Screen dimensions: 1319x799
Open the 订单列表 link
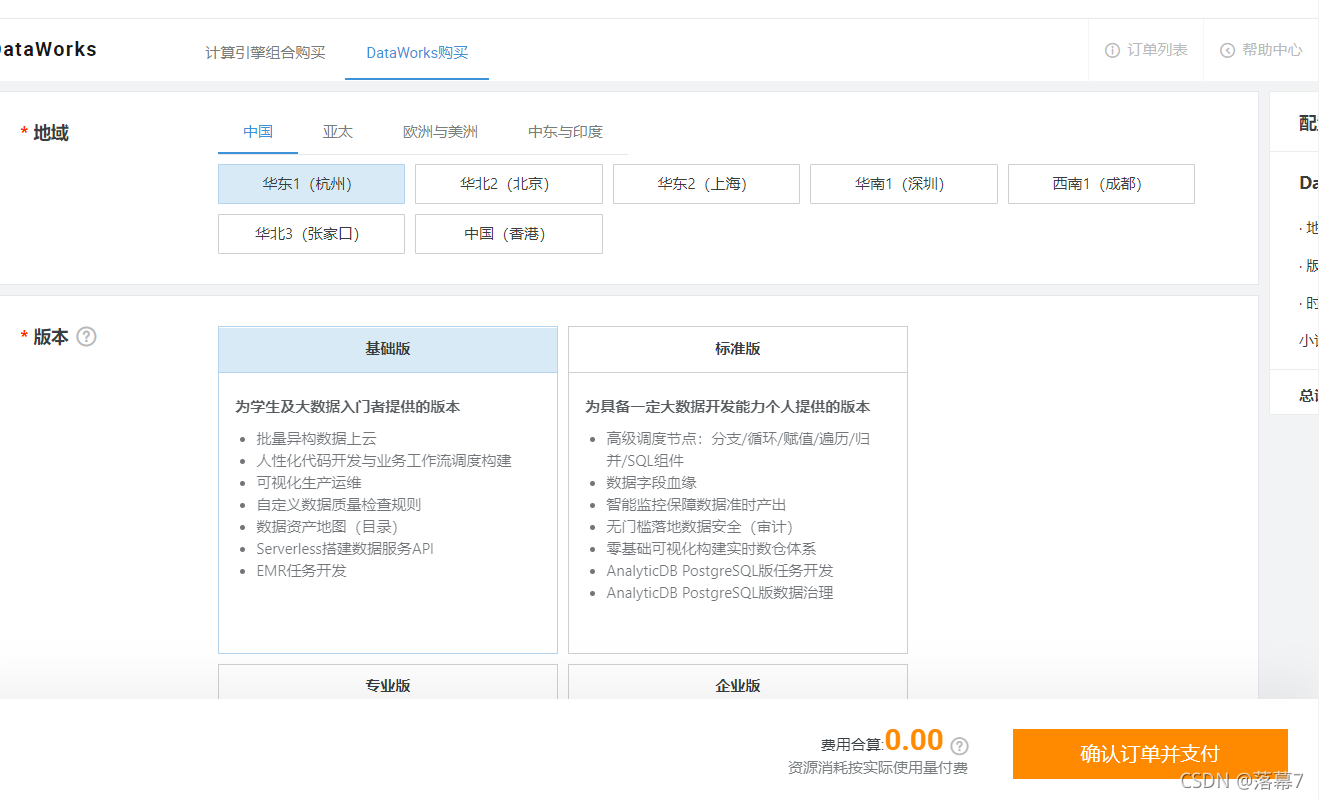pyautogui.click(x=1157, y=50)
